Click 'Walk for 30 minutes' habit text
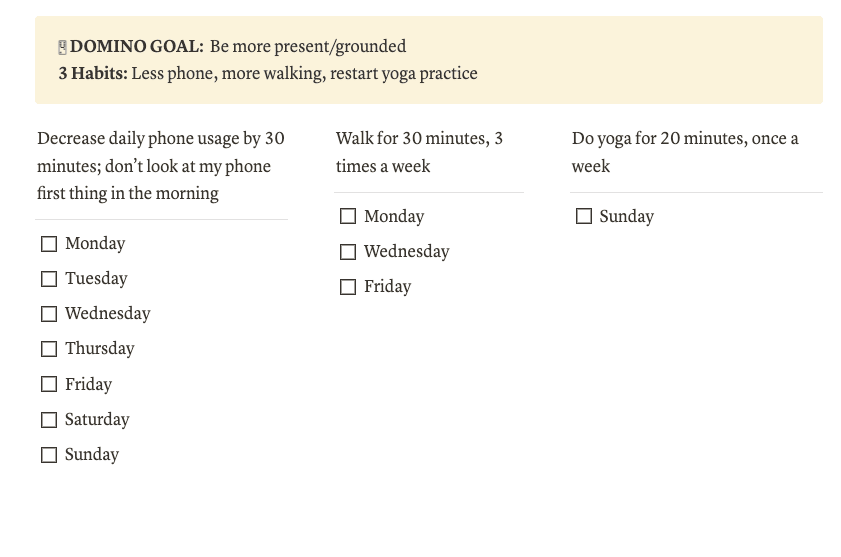Viewport: 841px width, 557px height. click(419, 152)
